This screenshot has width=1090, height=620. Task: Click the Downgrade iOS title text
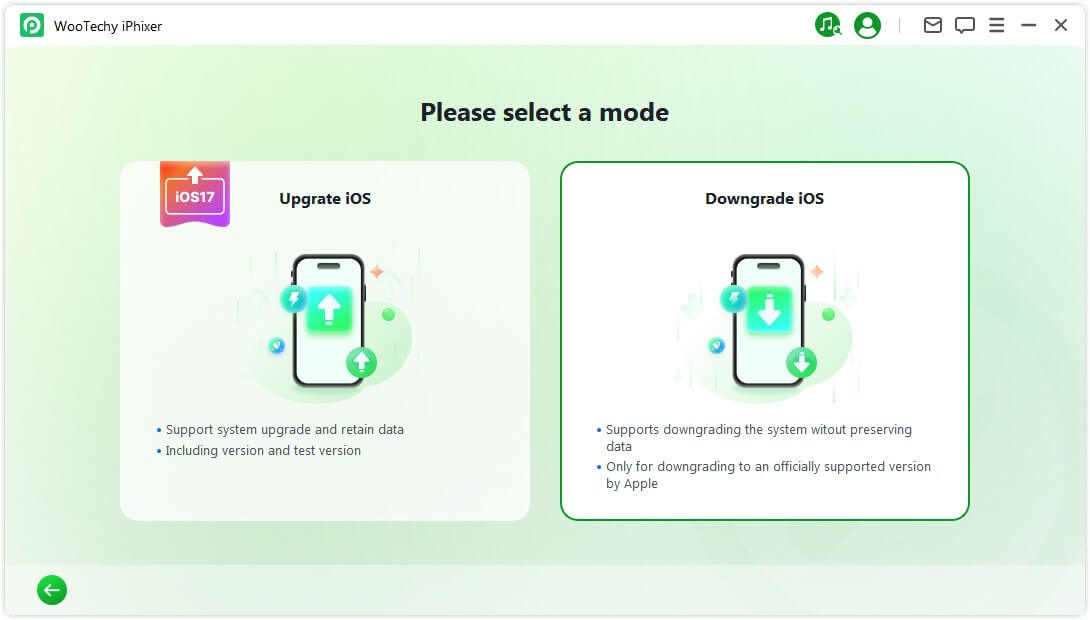click(x=764, y=198)
